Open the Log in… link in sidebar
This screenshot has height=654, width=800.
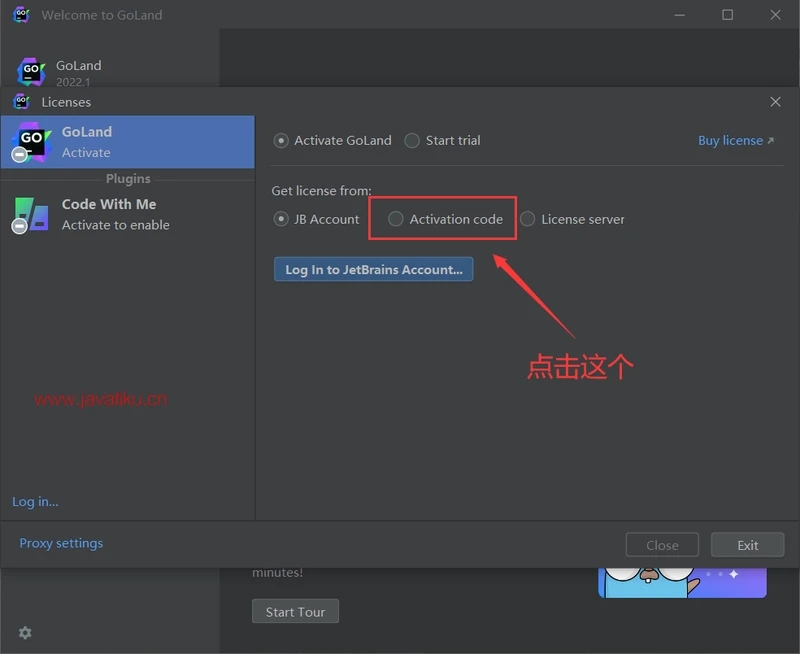(35, 502)
